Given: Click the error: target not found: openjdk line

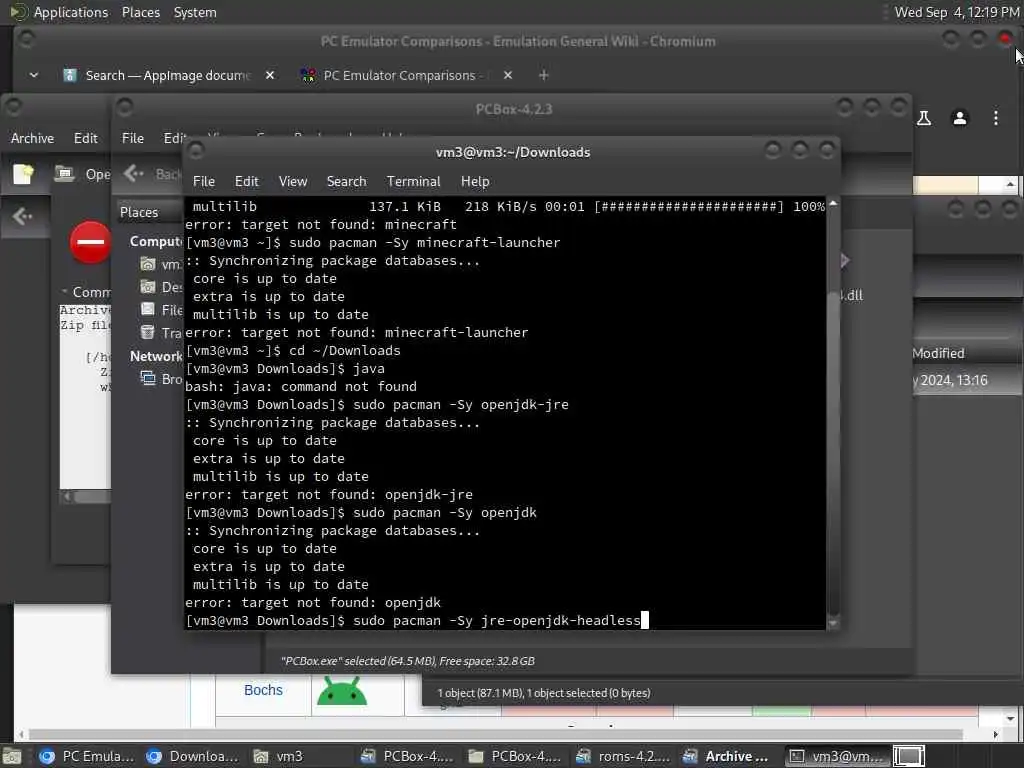Looking at the screenshot, I should point(313,603).
